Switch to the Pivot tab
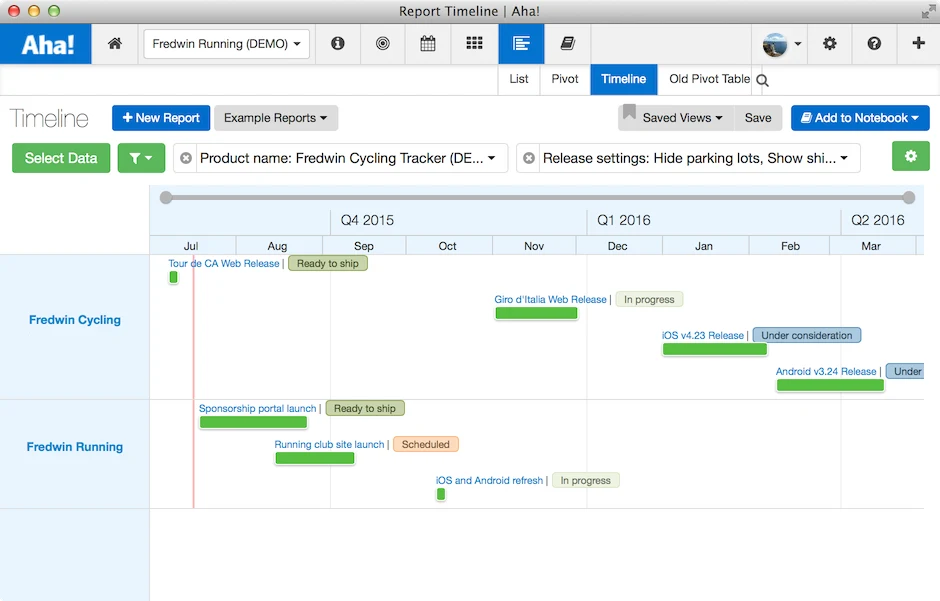 click(x=565, y=79)
